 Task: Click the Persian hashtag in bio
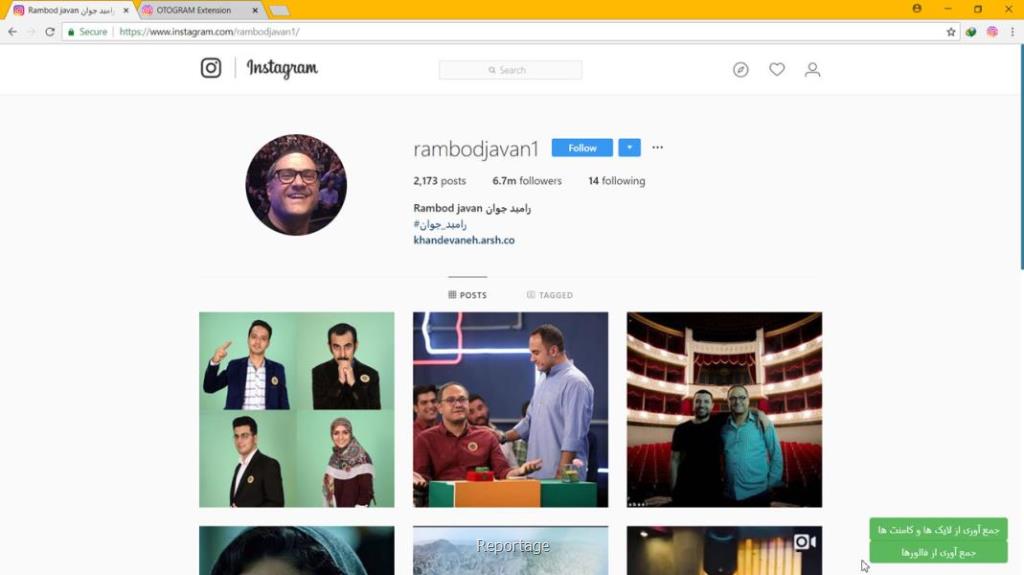click(440, 224)
